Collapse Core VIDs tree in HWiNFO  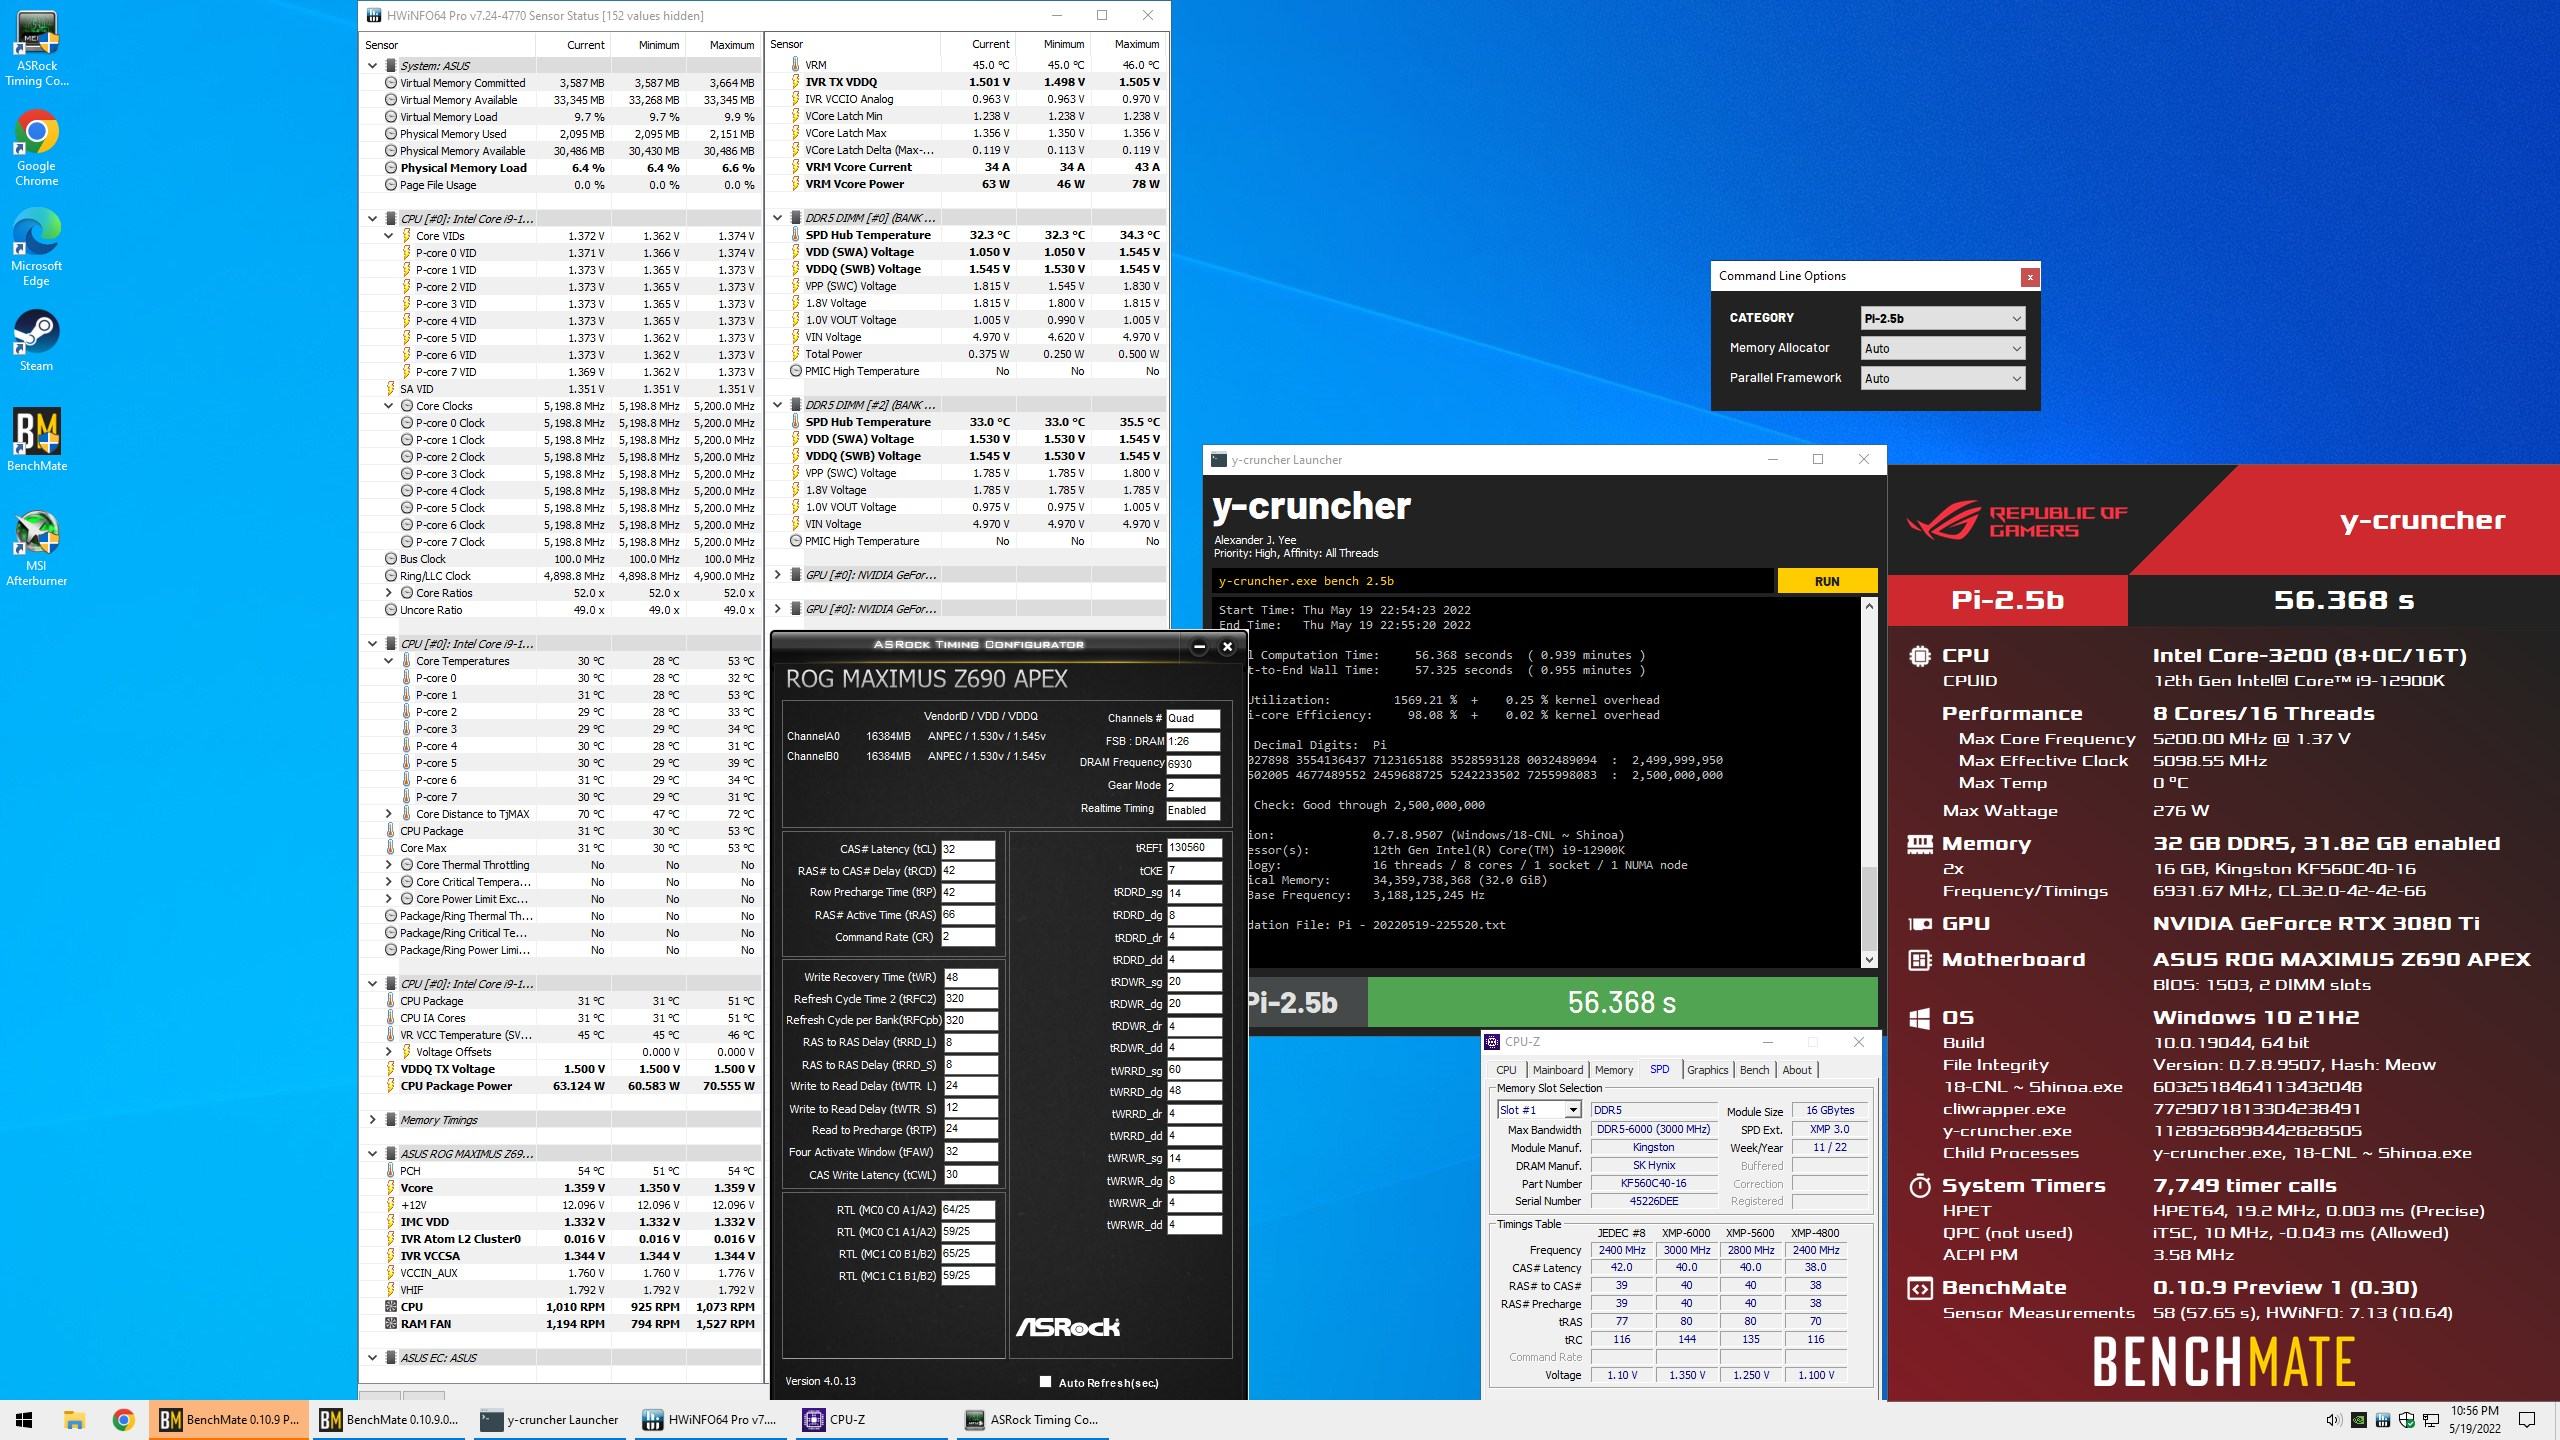(389, 236)
